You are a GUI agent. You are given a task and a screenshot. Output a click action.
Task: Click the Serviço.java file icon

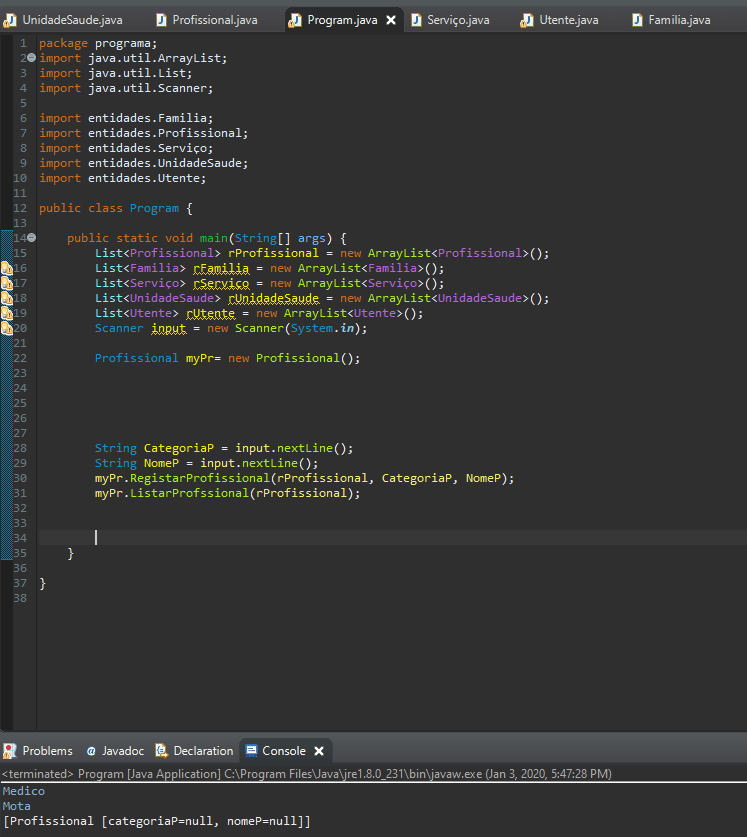tap(416, 20)
